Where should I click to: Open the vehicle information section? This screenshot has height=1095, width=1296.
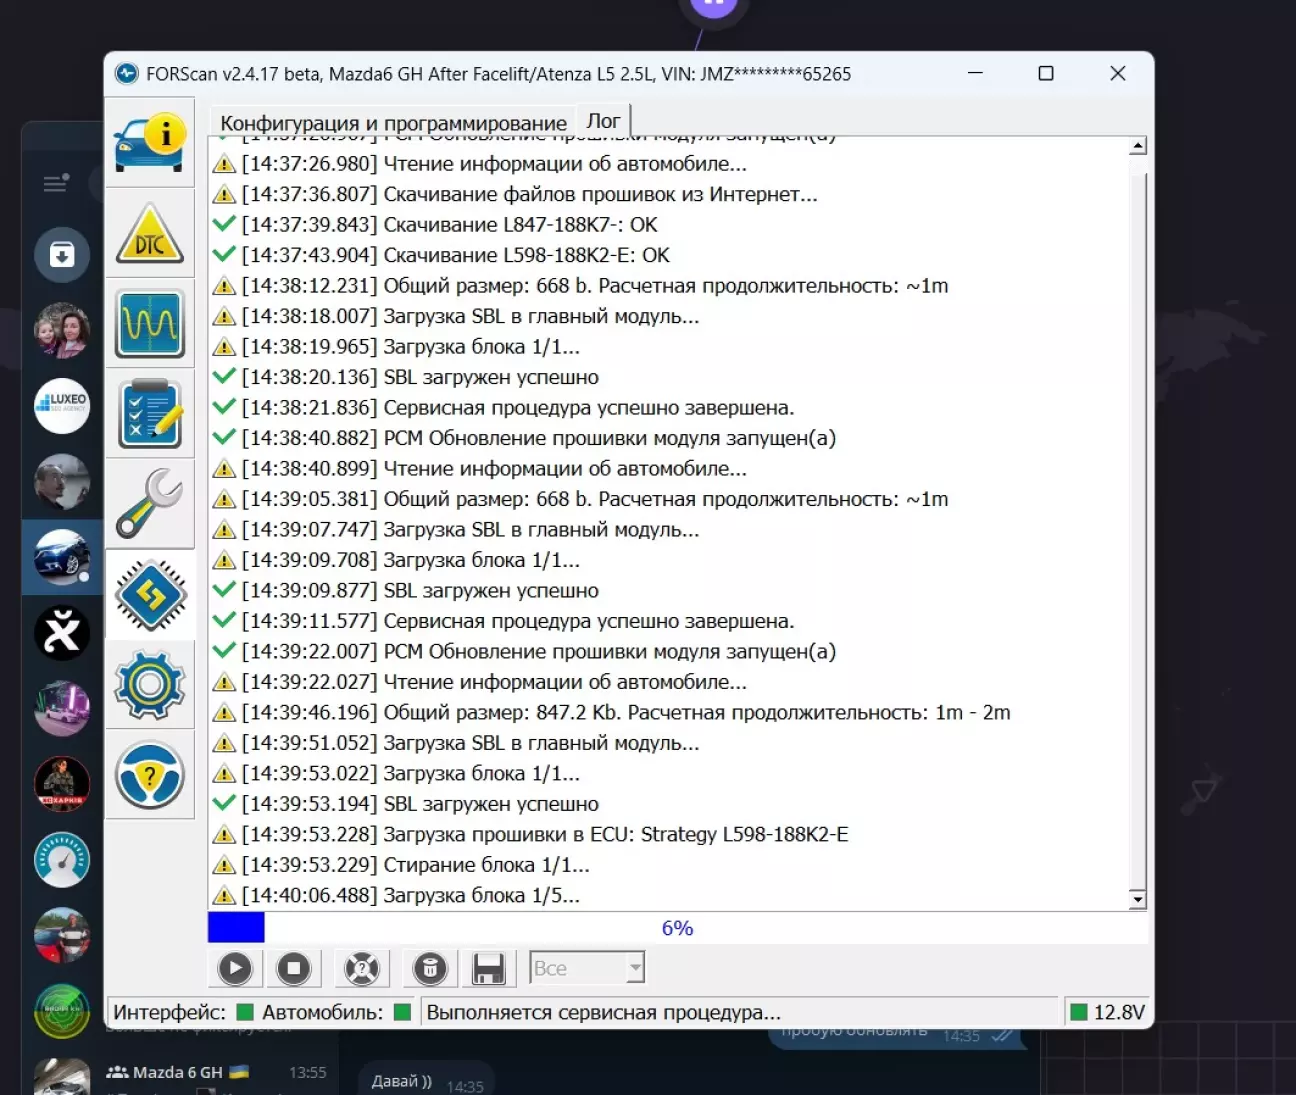click(150, 142)
